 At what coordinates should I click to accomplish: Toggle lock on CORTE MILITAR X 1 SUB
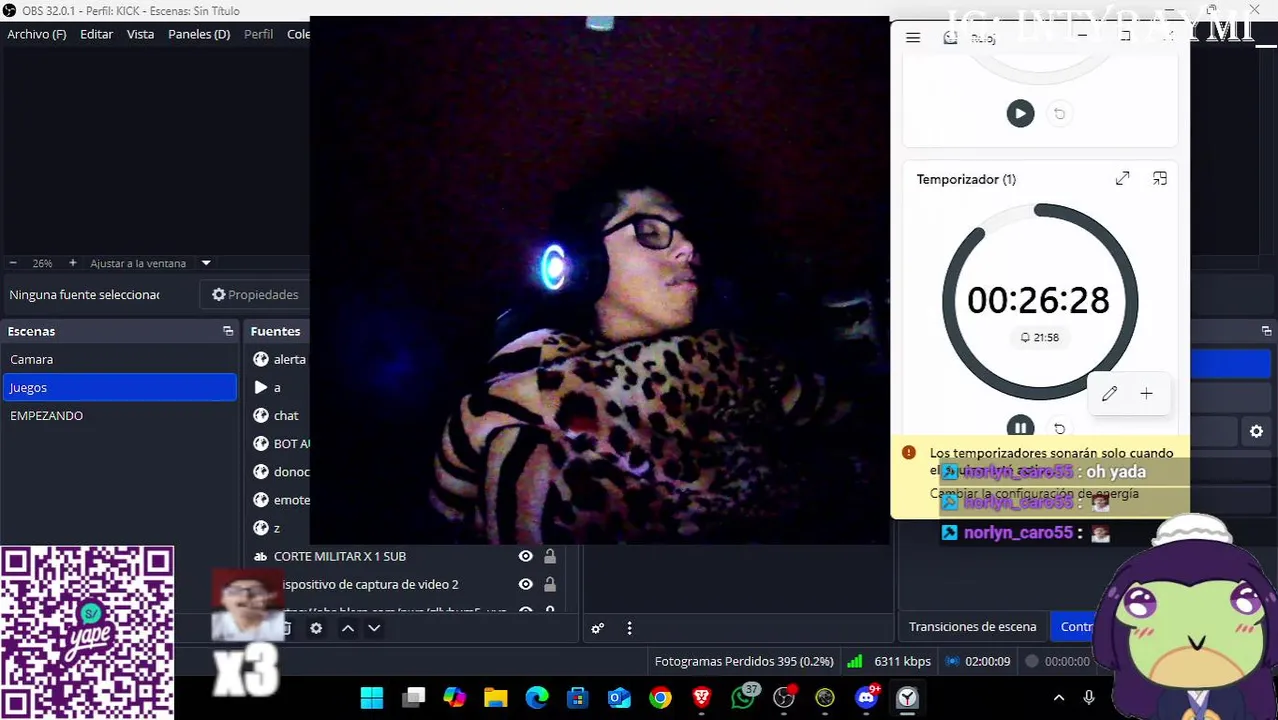coord(550,556)
